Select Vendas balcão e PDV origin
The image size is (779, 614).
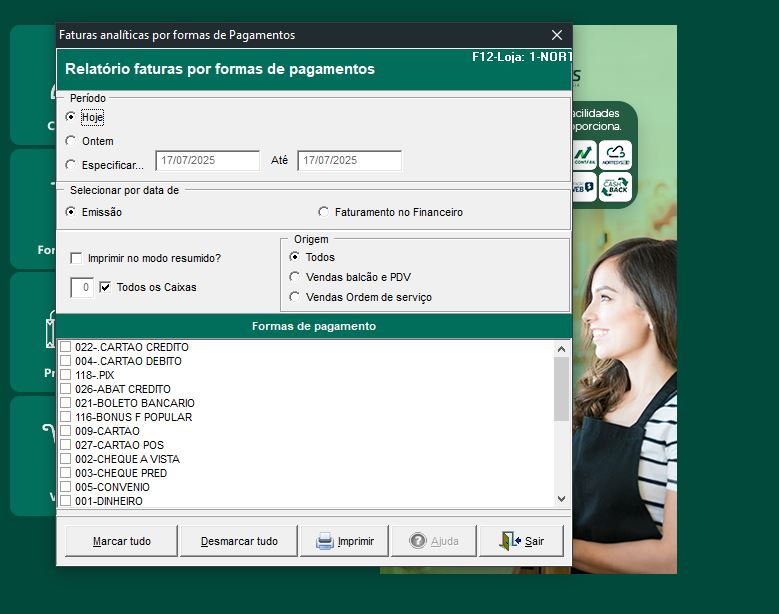pyautogui.click(x=295, y=277)
